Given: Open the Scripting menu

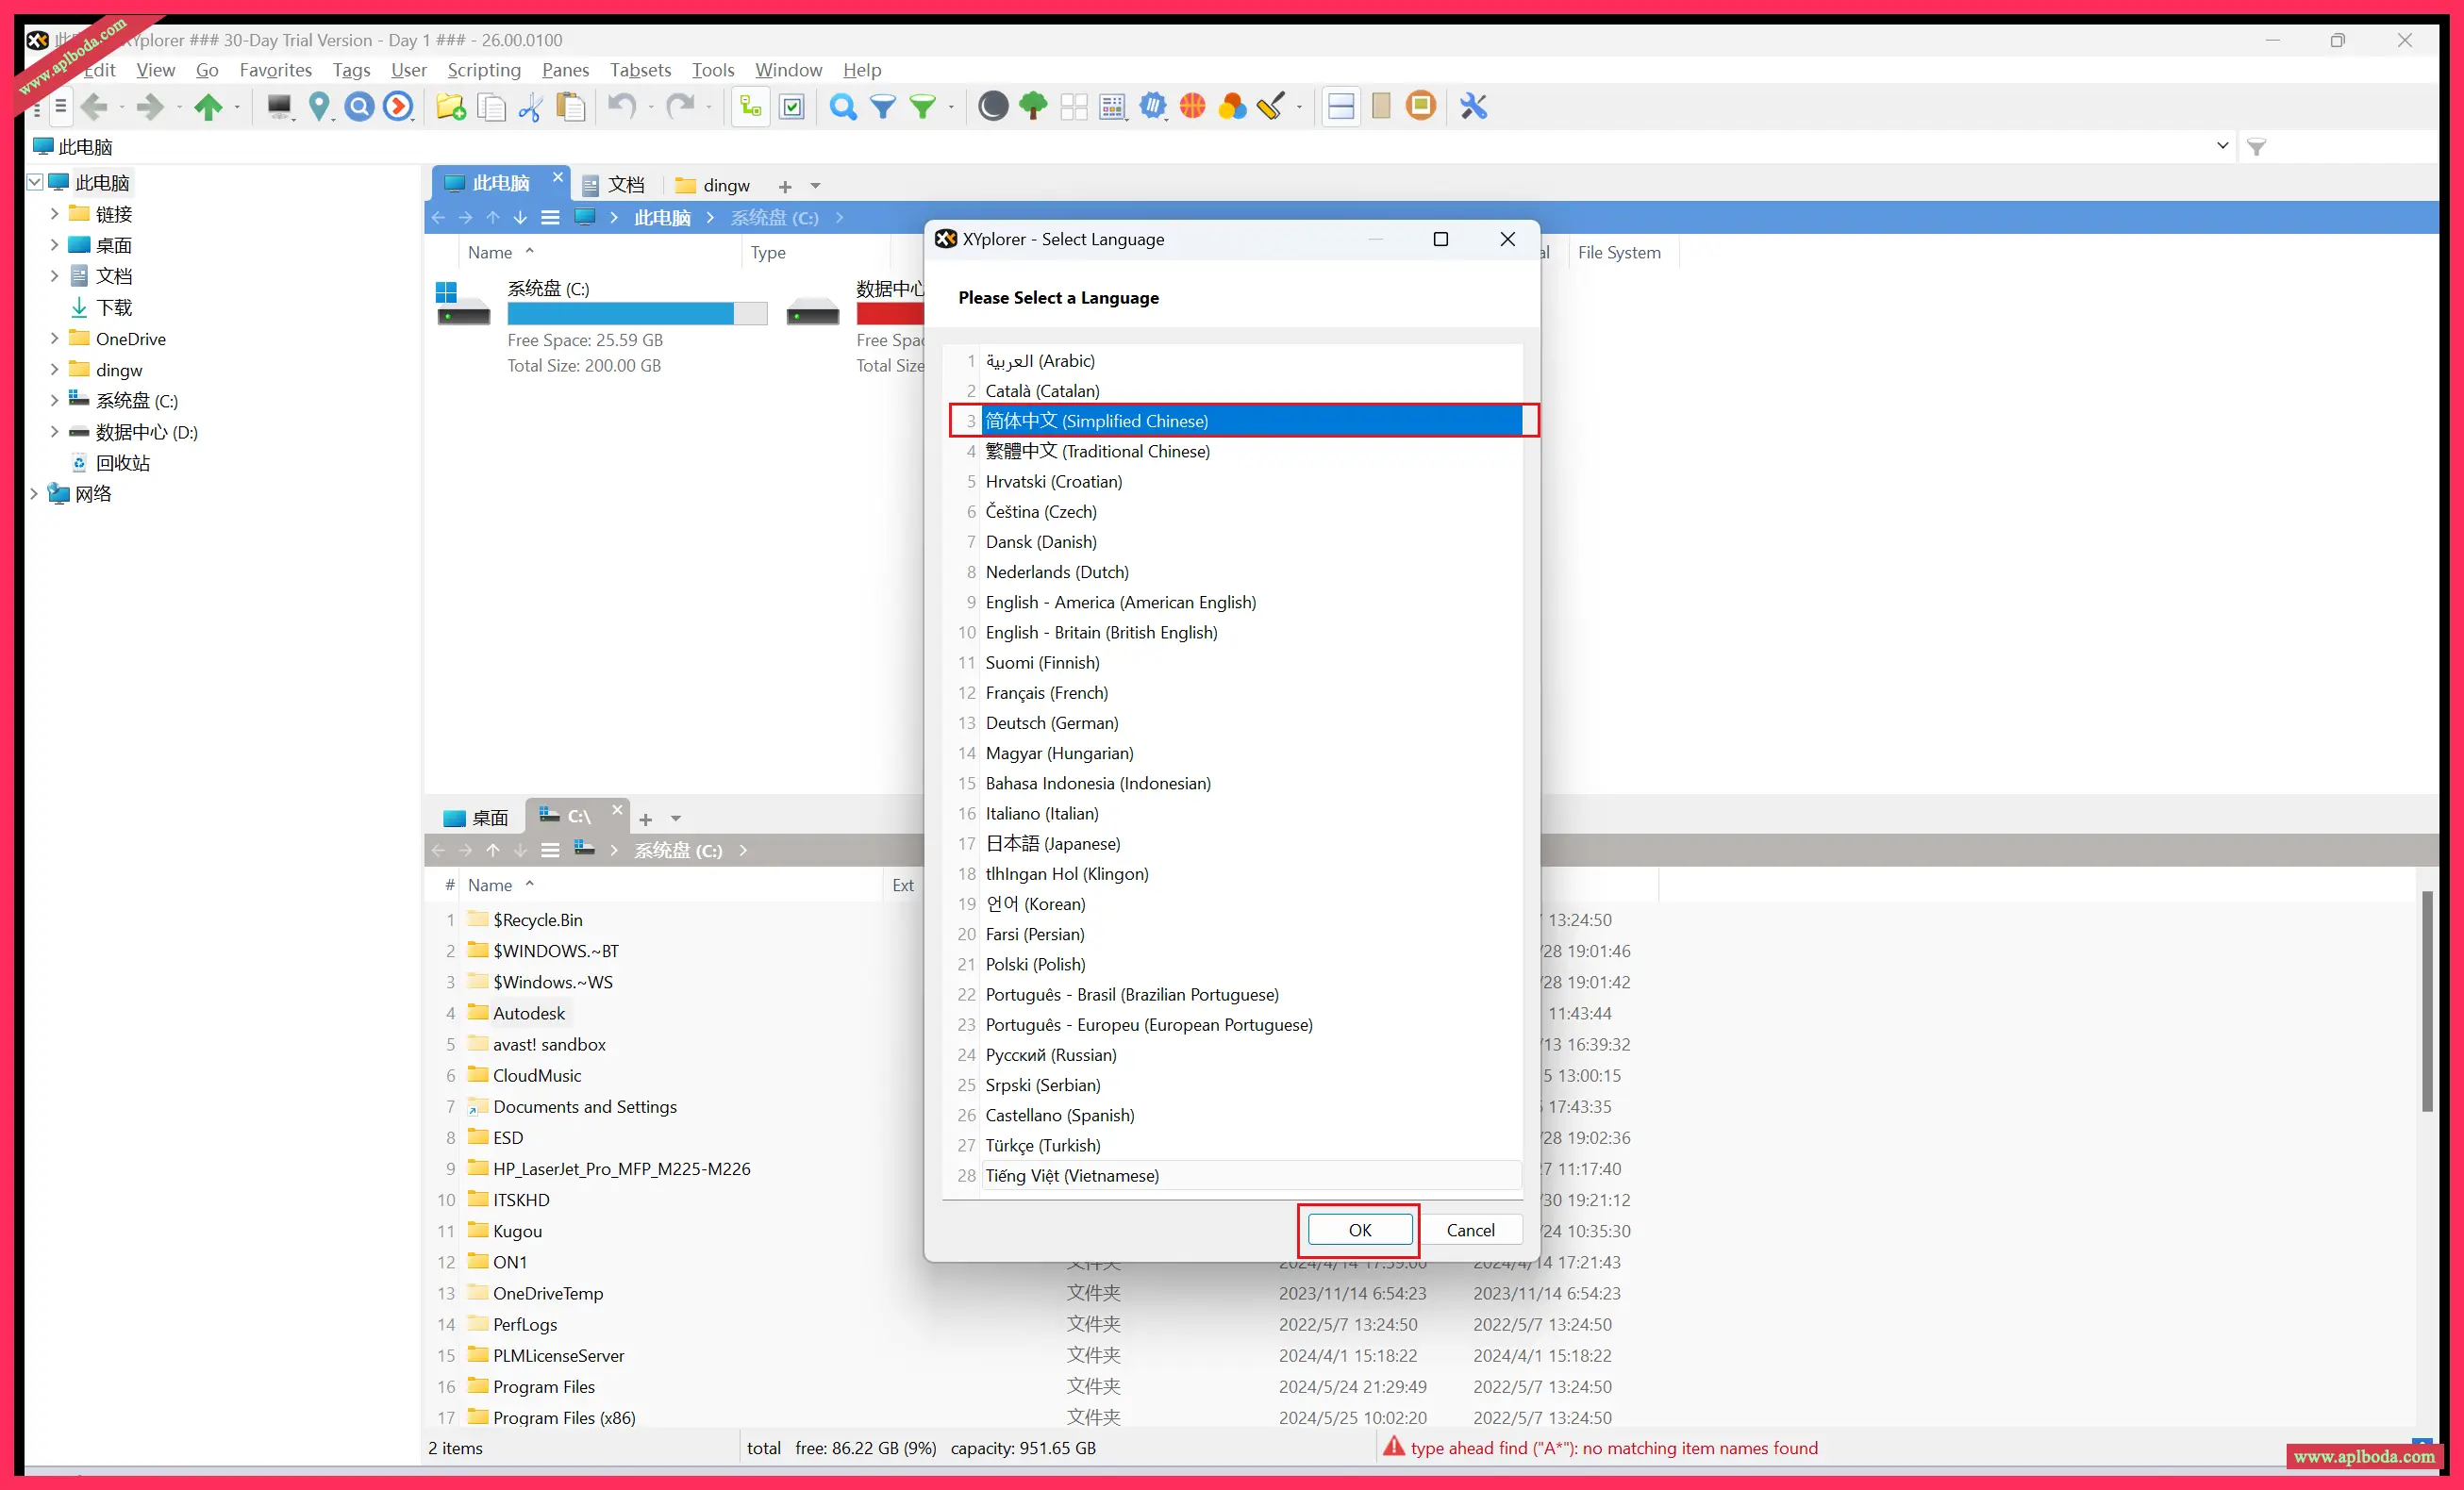Looking at the screenshot, I should click(484, 70).
